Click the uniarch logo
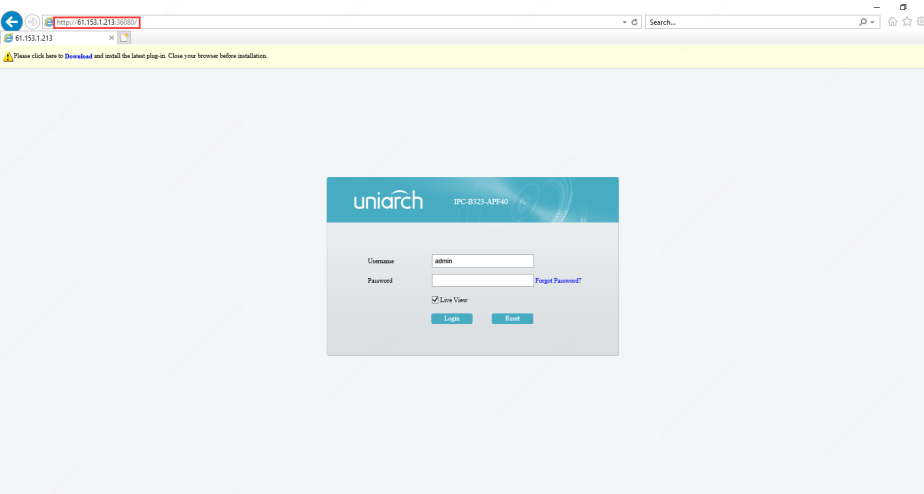Image resolution: width=924 pixels, height=494 pixels. point(388,200)
